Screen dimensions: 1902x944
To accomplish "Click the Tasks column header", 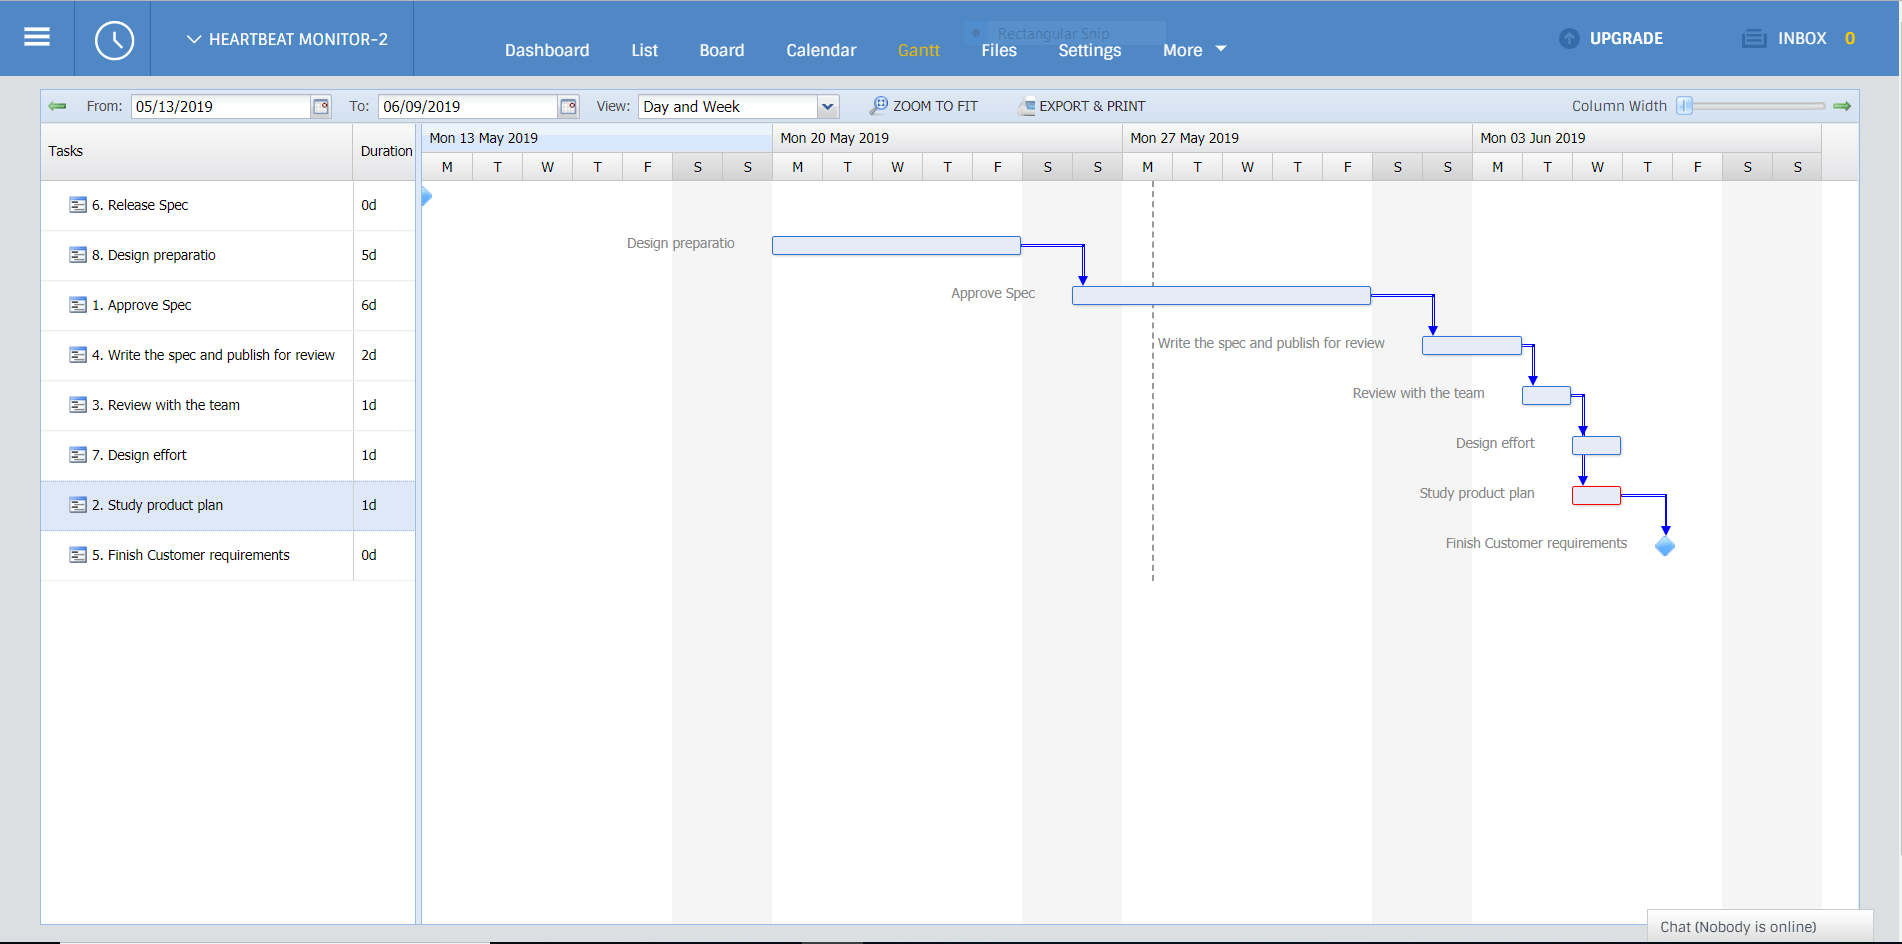I will tap(197, 151).
